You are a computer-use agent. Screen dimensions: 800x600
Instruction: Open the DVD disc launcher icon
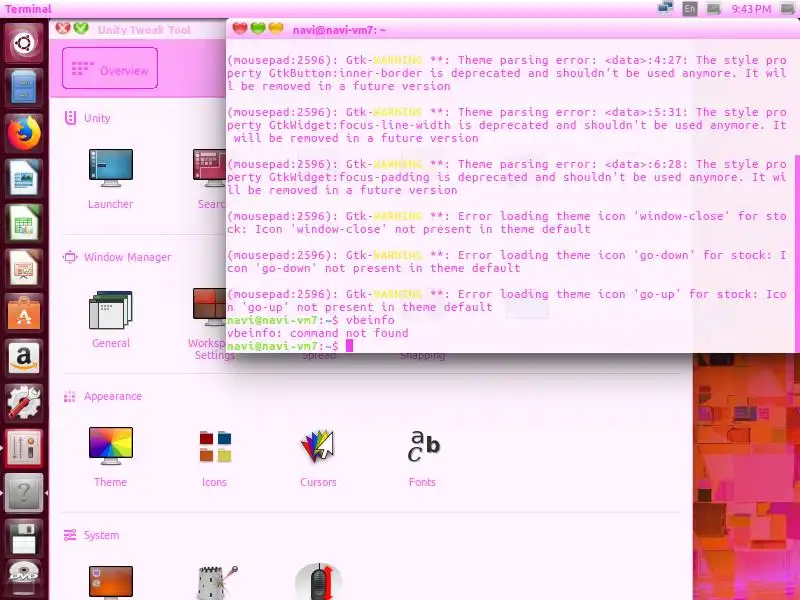pyautogui.click(x=24, y=578)
